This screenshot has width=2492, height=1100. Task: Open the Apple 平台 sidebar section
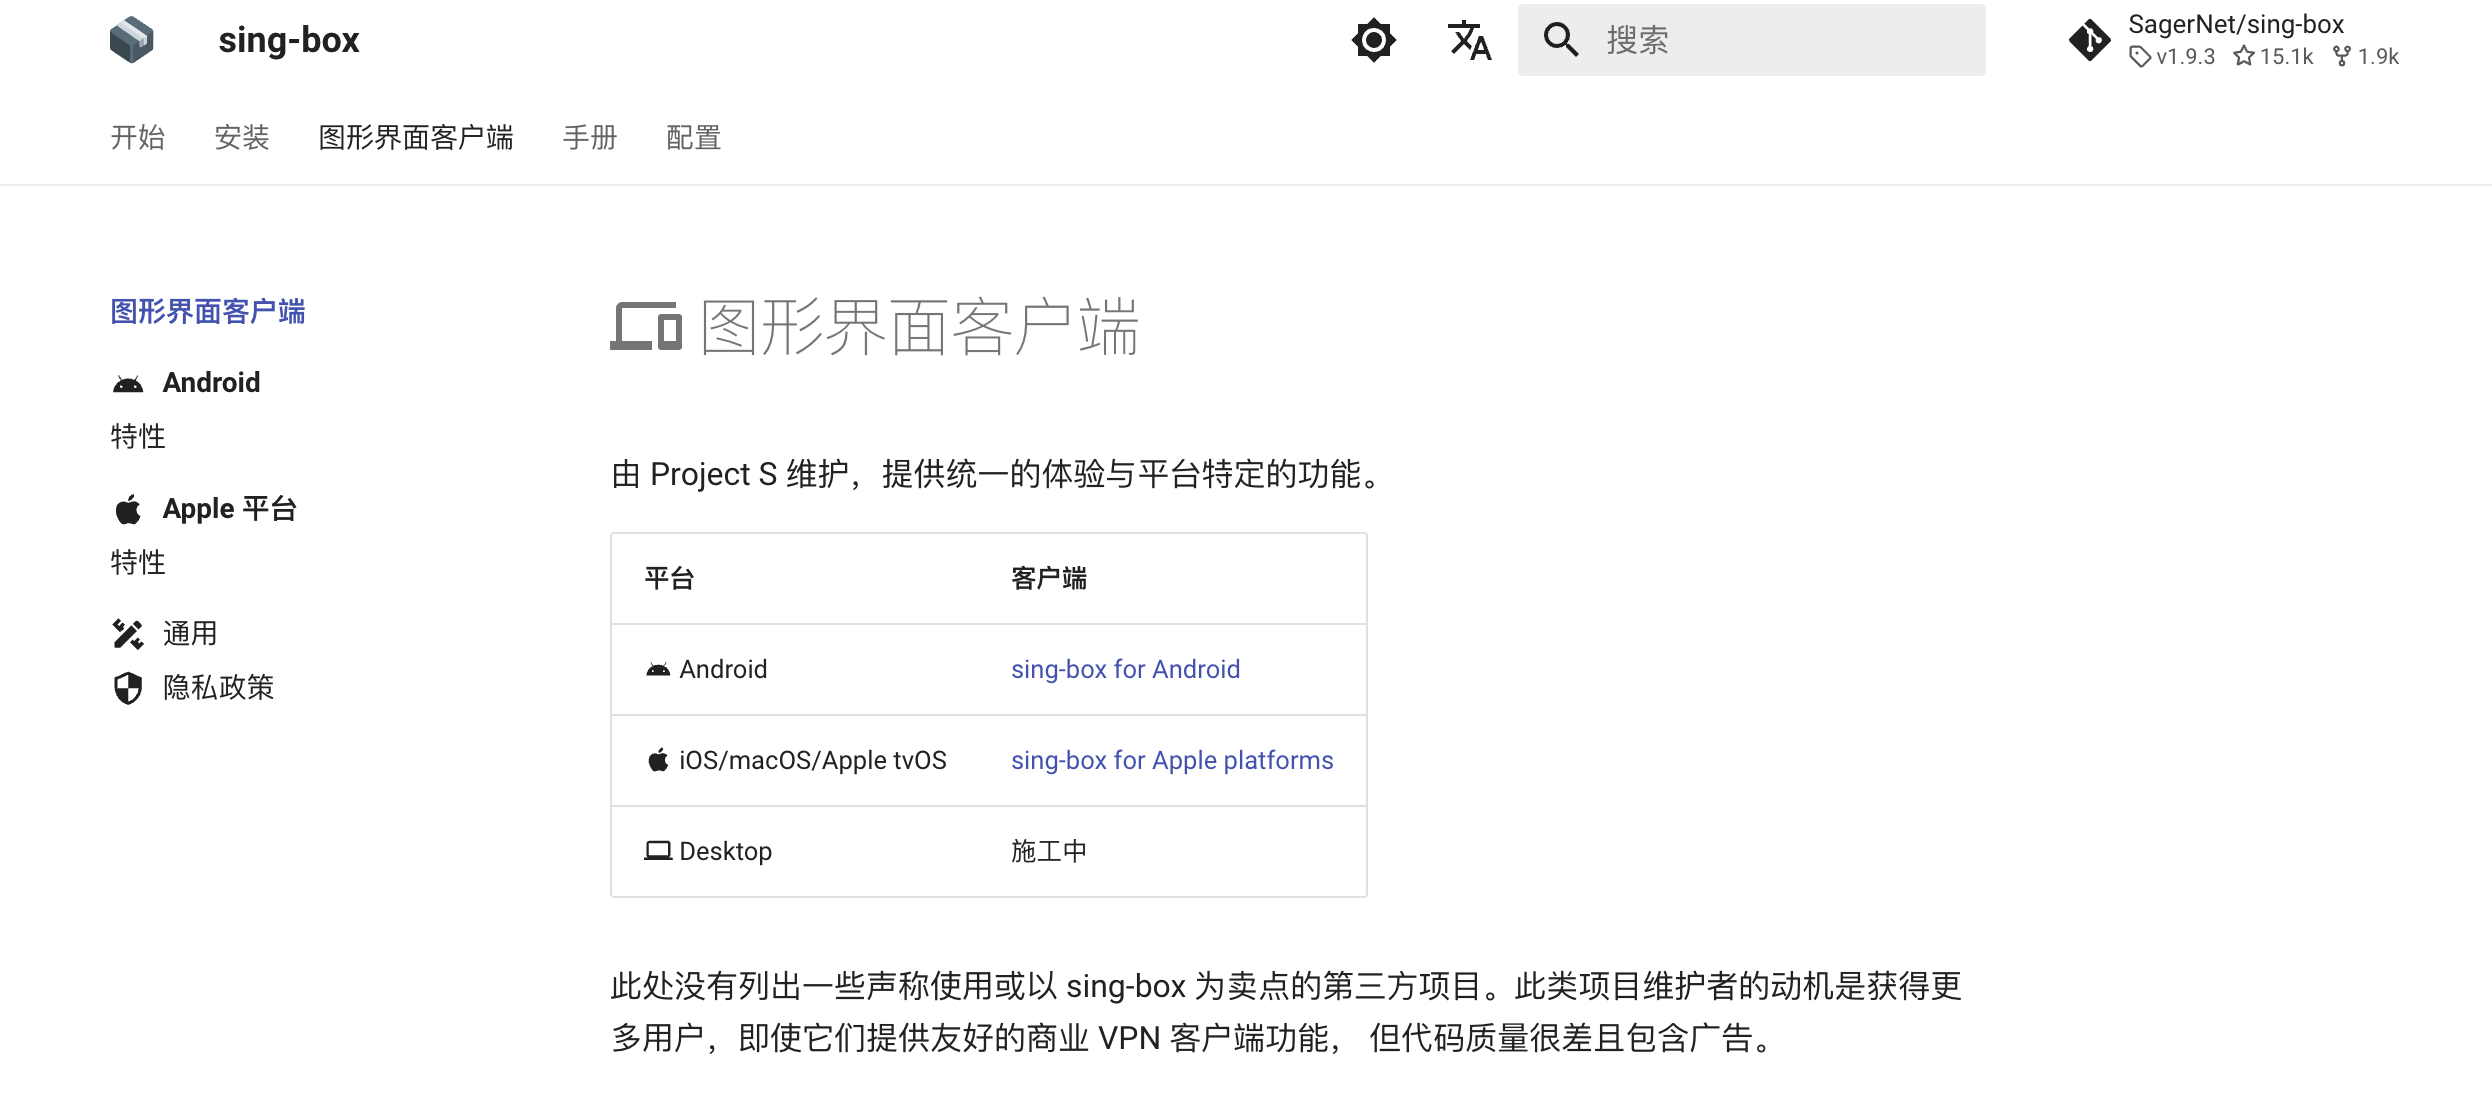click(x=230, y=509)
